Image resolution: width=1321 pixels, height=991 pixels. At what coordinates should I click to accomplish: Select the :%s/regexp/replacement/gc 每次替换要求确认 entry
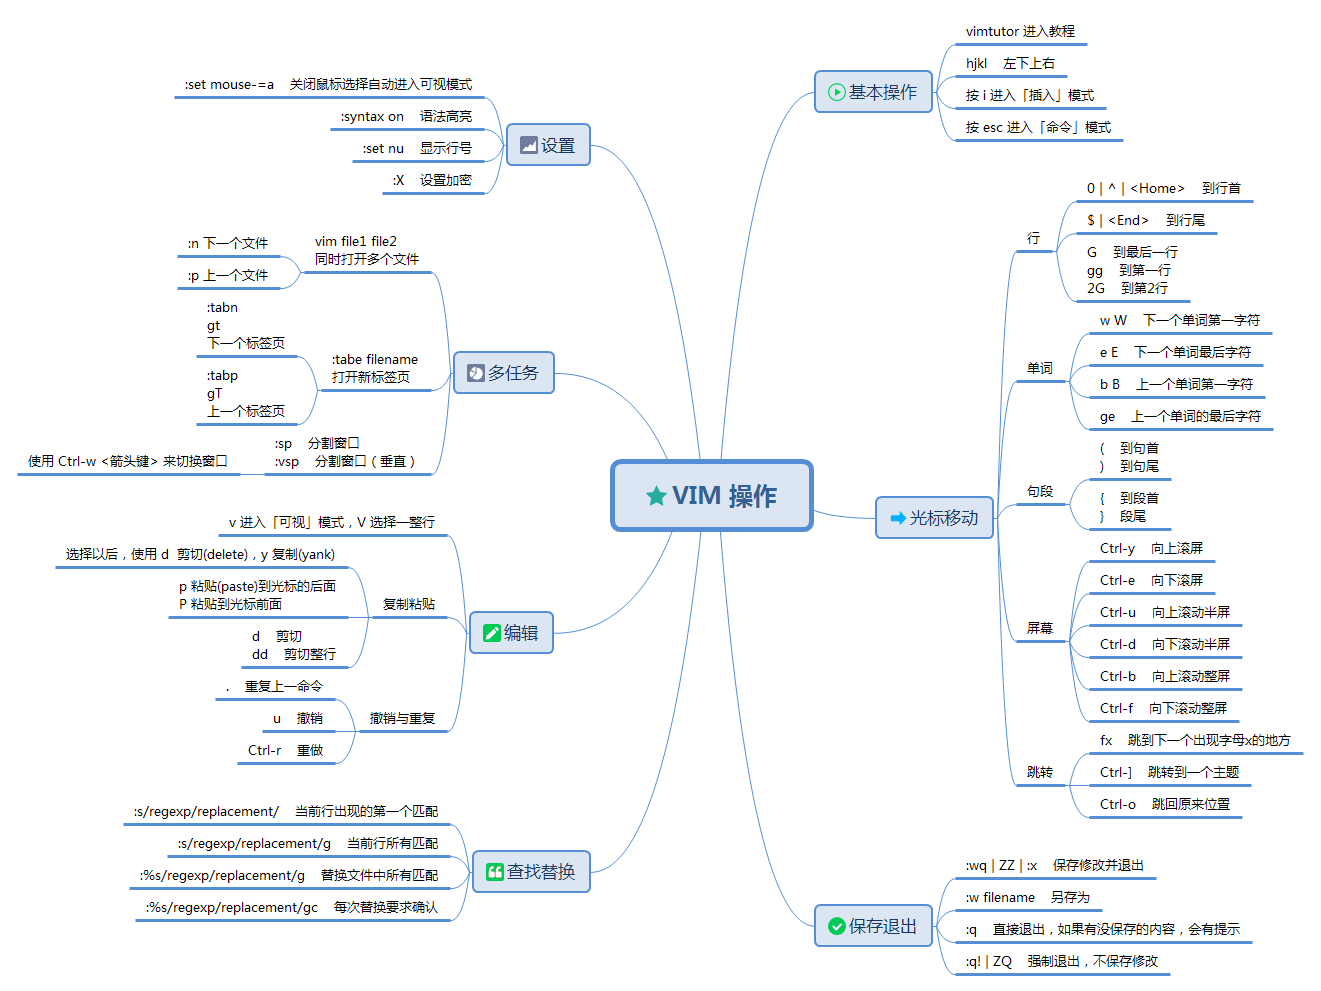click(x=292, y=907)
